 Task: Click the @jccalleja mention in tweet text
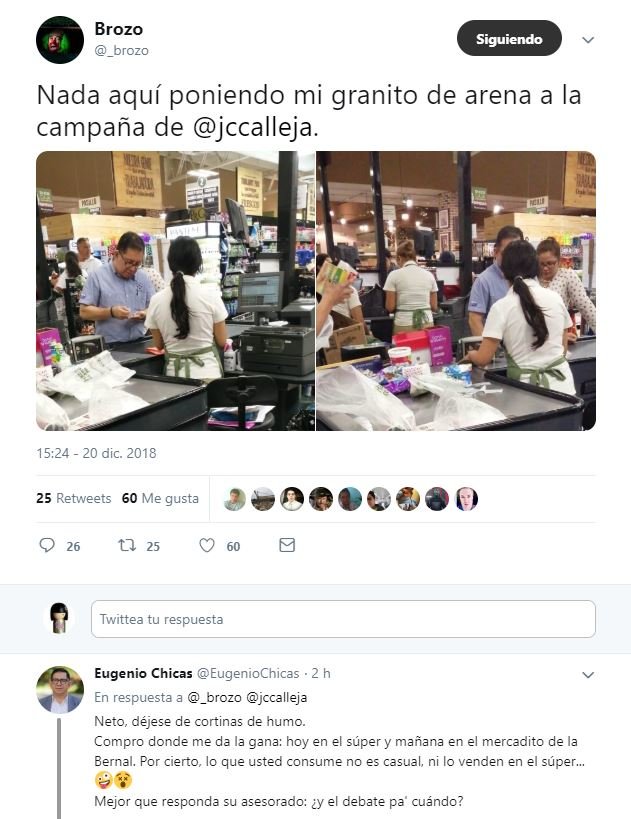click(x=253, y=127)
